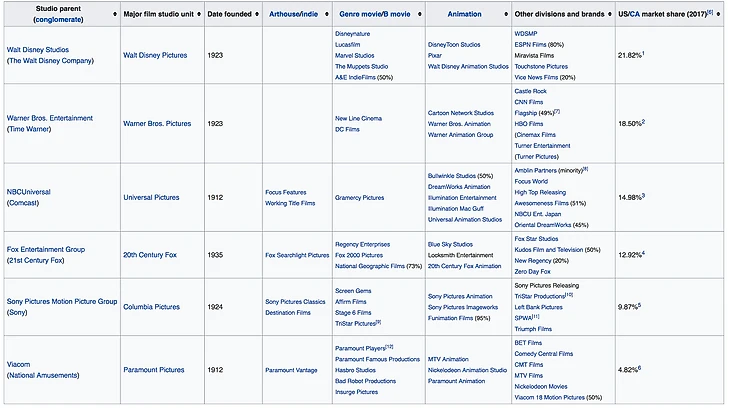
Task: Open Cartoon Network Studios link
Action: (460, 113)
